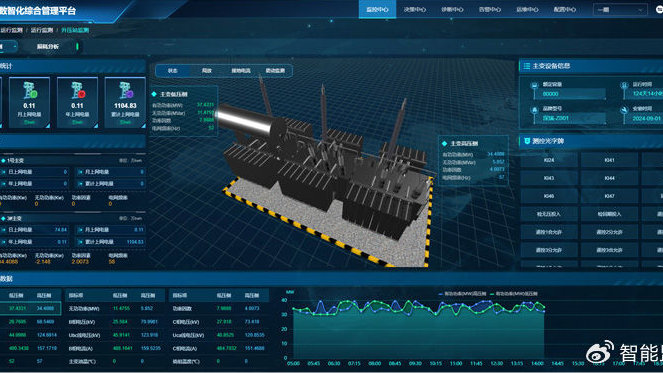Click the diamond icon beside 1号主变
Screen dimensions: 663x373
pos(3,161)
